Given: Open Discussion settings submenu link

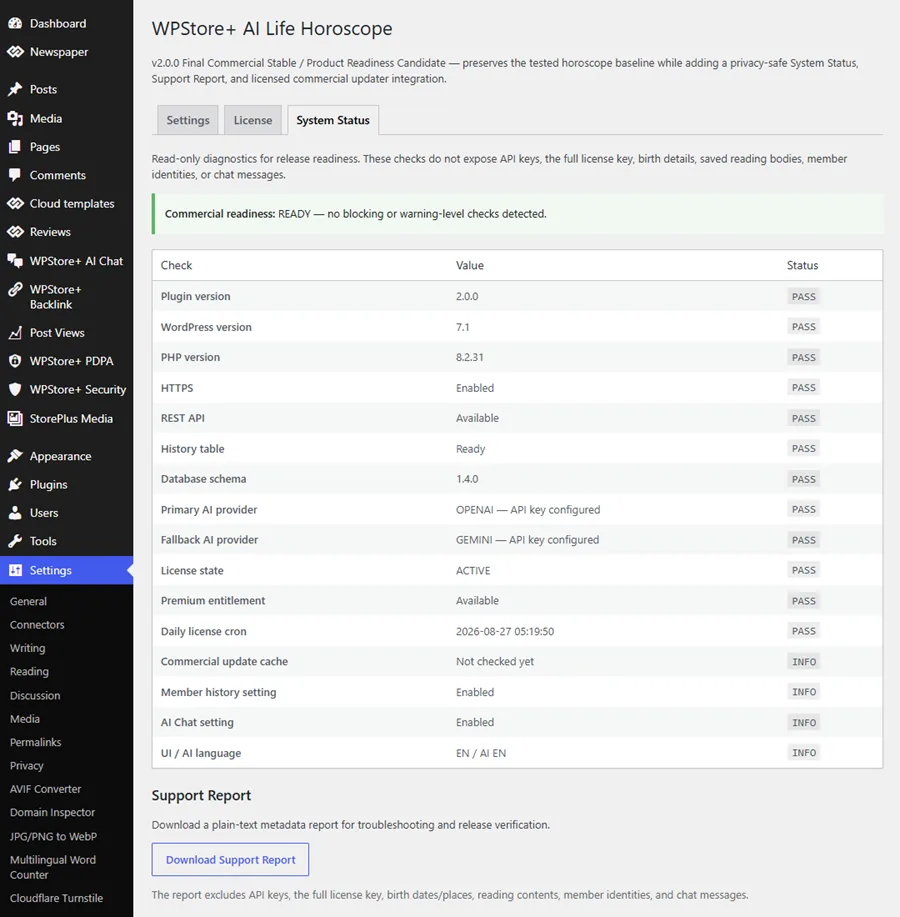Looking at the screenshot, I should (x=35, y=695).
